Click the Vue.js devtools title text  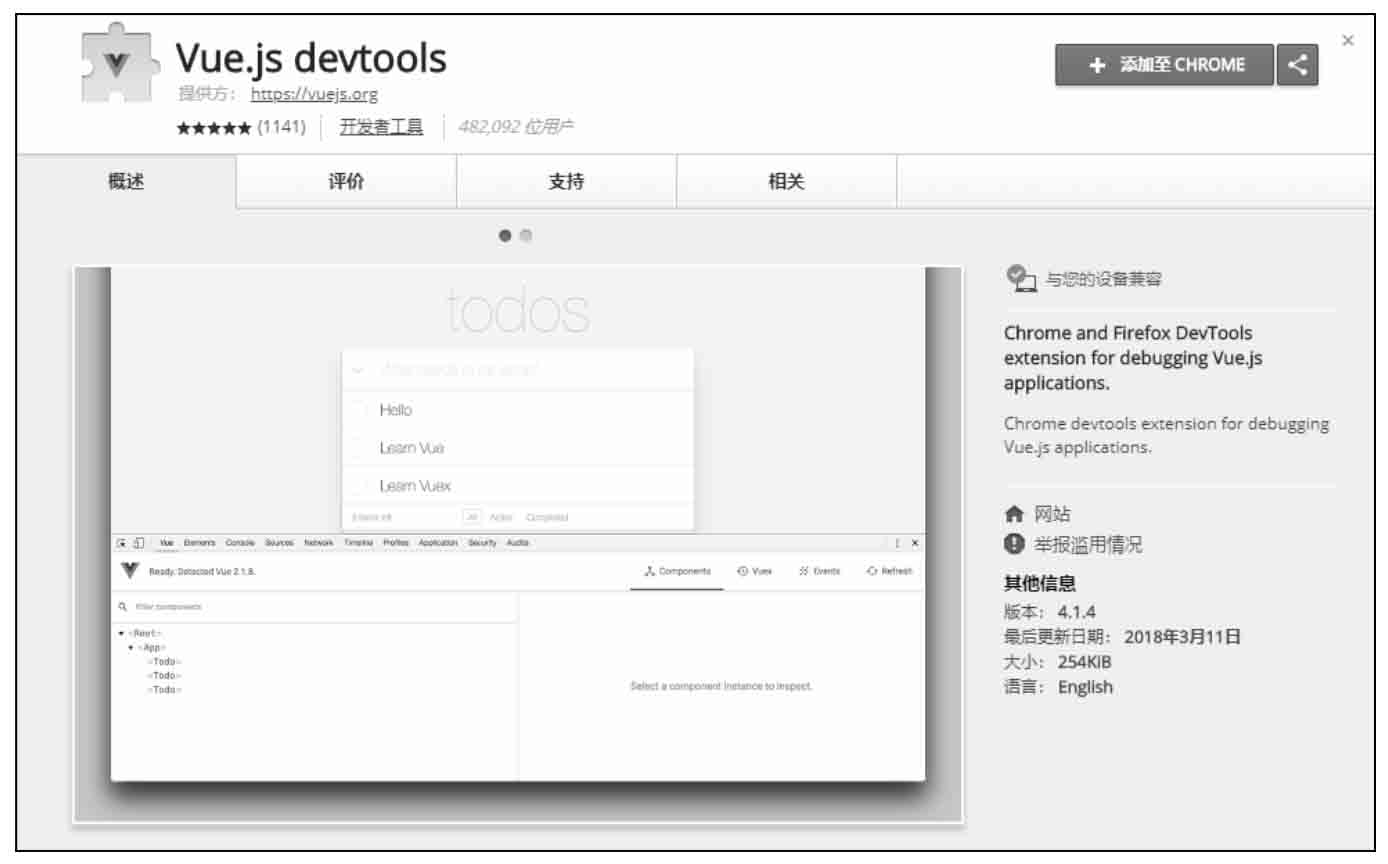pos(311,60)
